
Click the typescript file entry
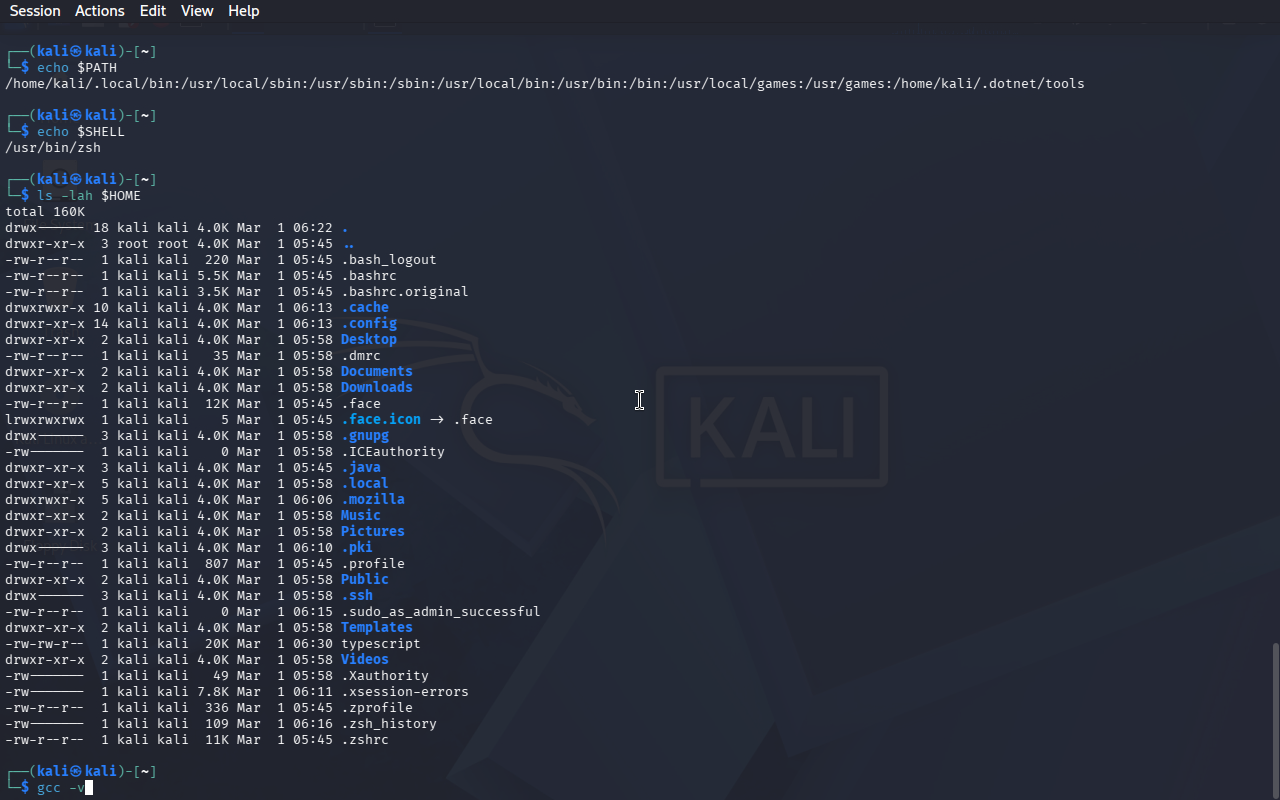coord(380,644)
